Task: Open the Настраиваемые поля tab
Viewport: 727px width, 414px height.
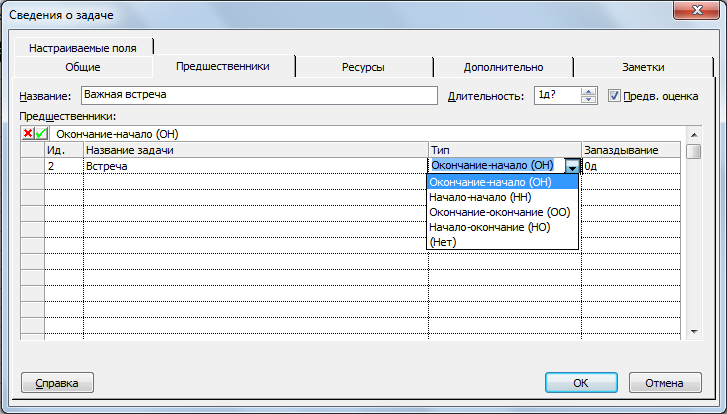Action: pos(83,48)
